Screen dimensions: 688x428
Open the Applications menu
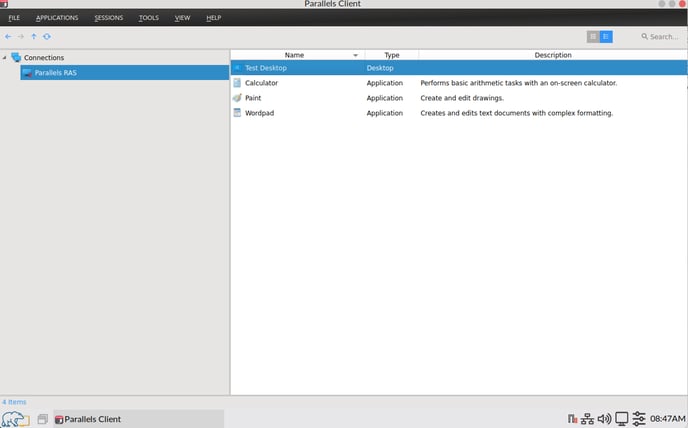(57, 18)
